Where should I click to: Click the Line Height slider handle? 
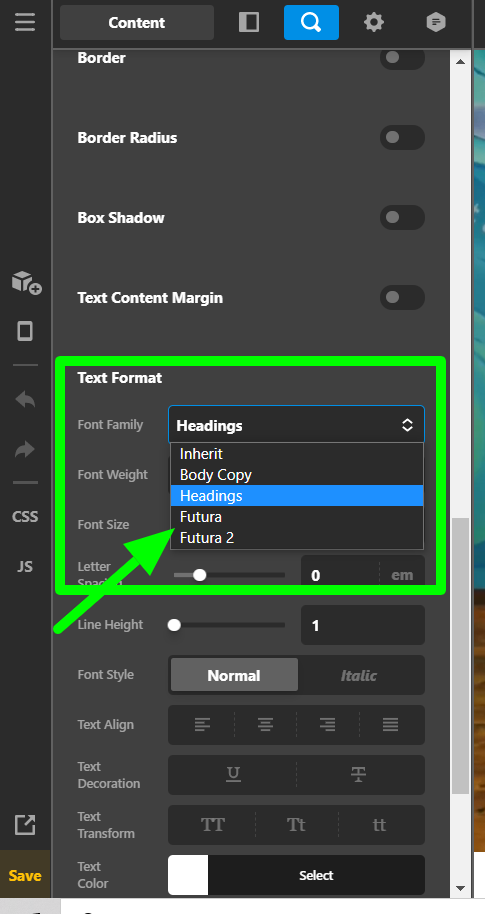point(174,625)
